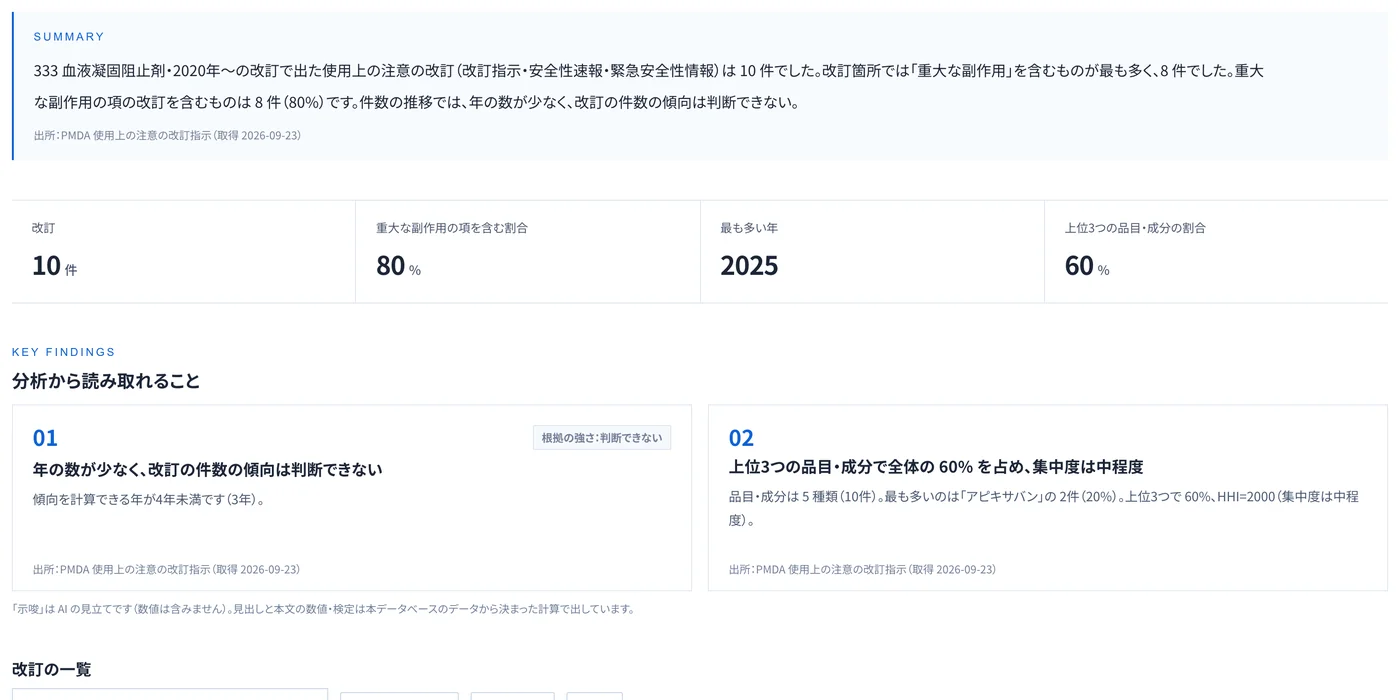Click the SUMMARY section label
This screenshot has width=1400, height=700.
[69, 37]
